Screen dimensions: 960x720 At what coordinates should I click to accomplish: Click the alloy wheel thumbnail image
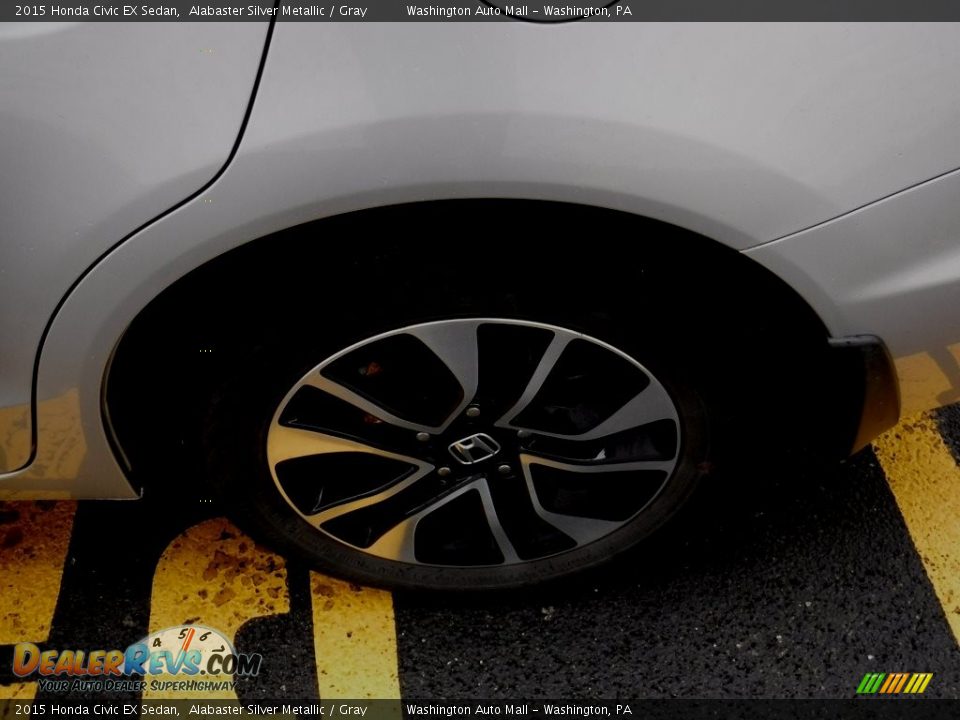tap(470, 450)
